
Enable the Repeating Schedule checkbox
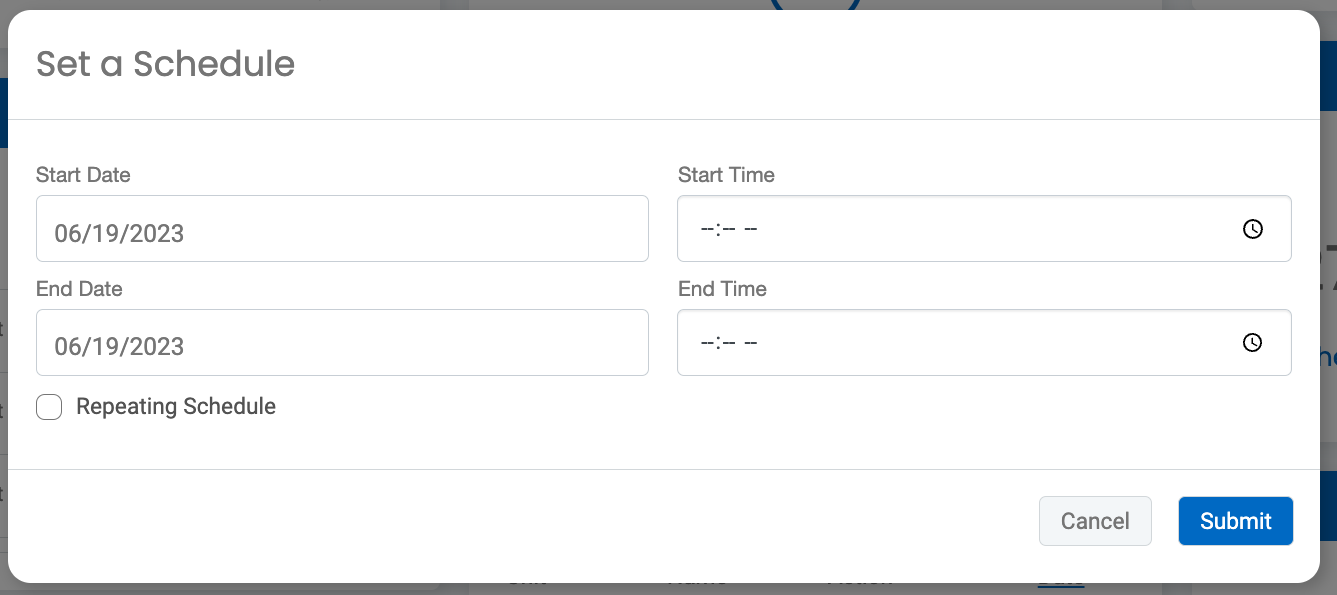pyautogui.click(x=48, y=407)
